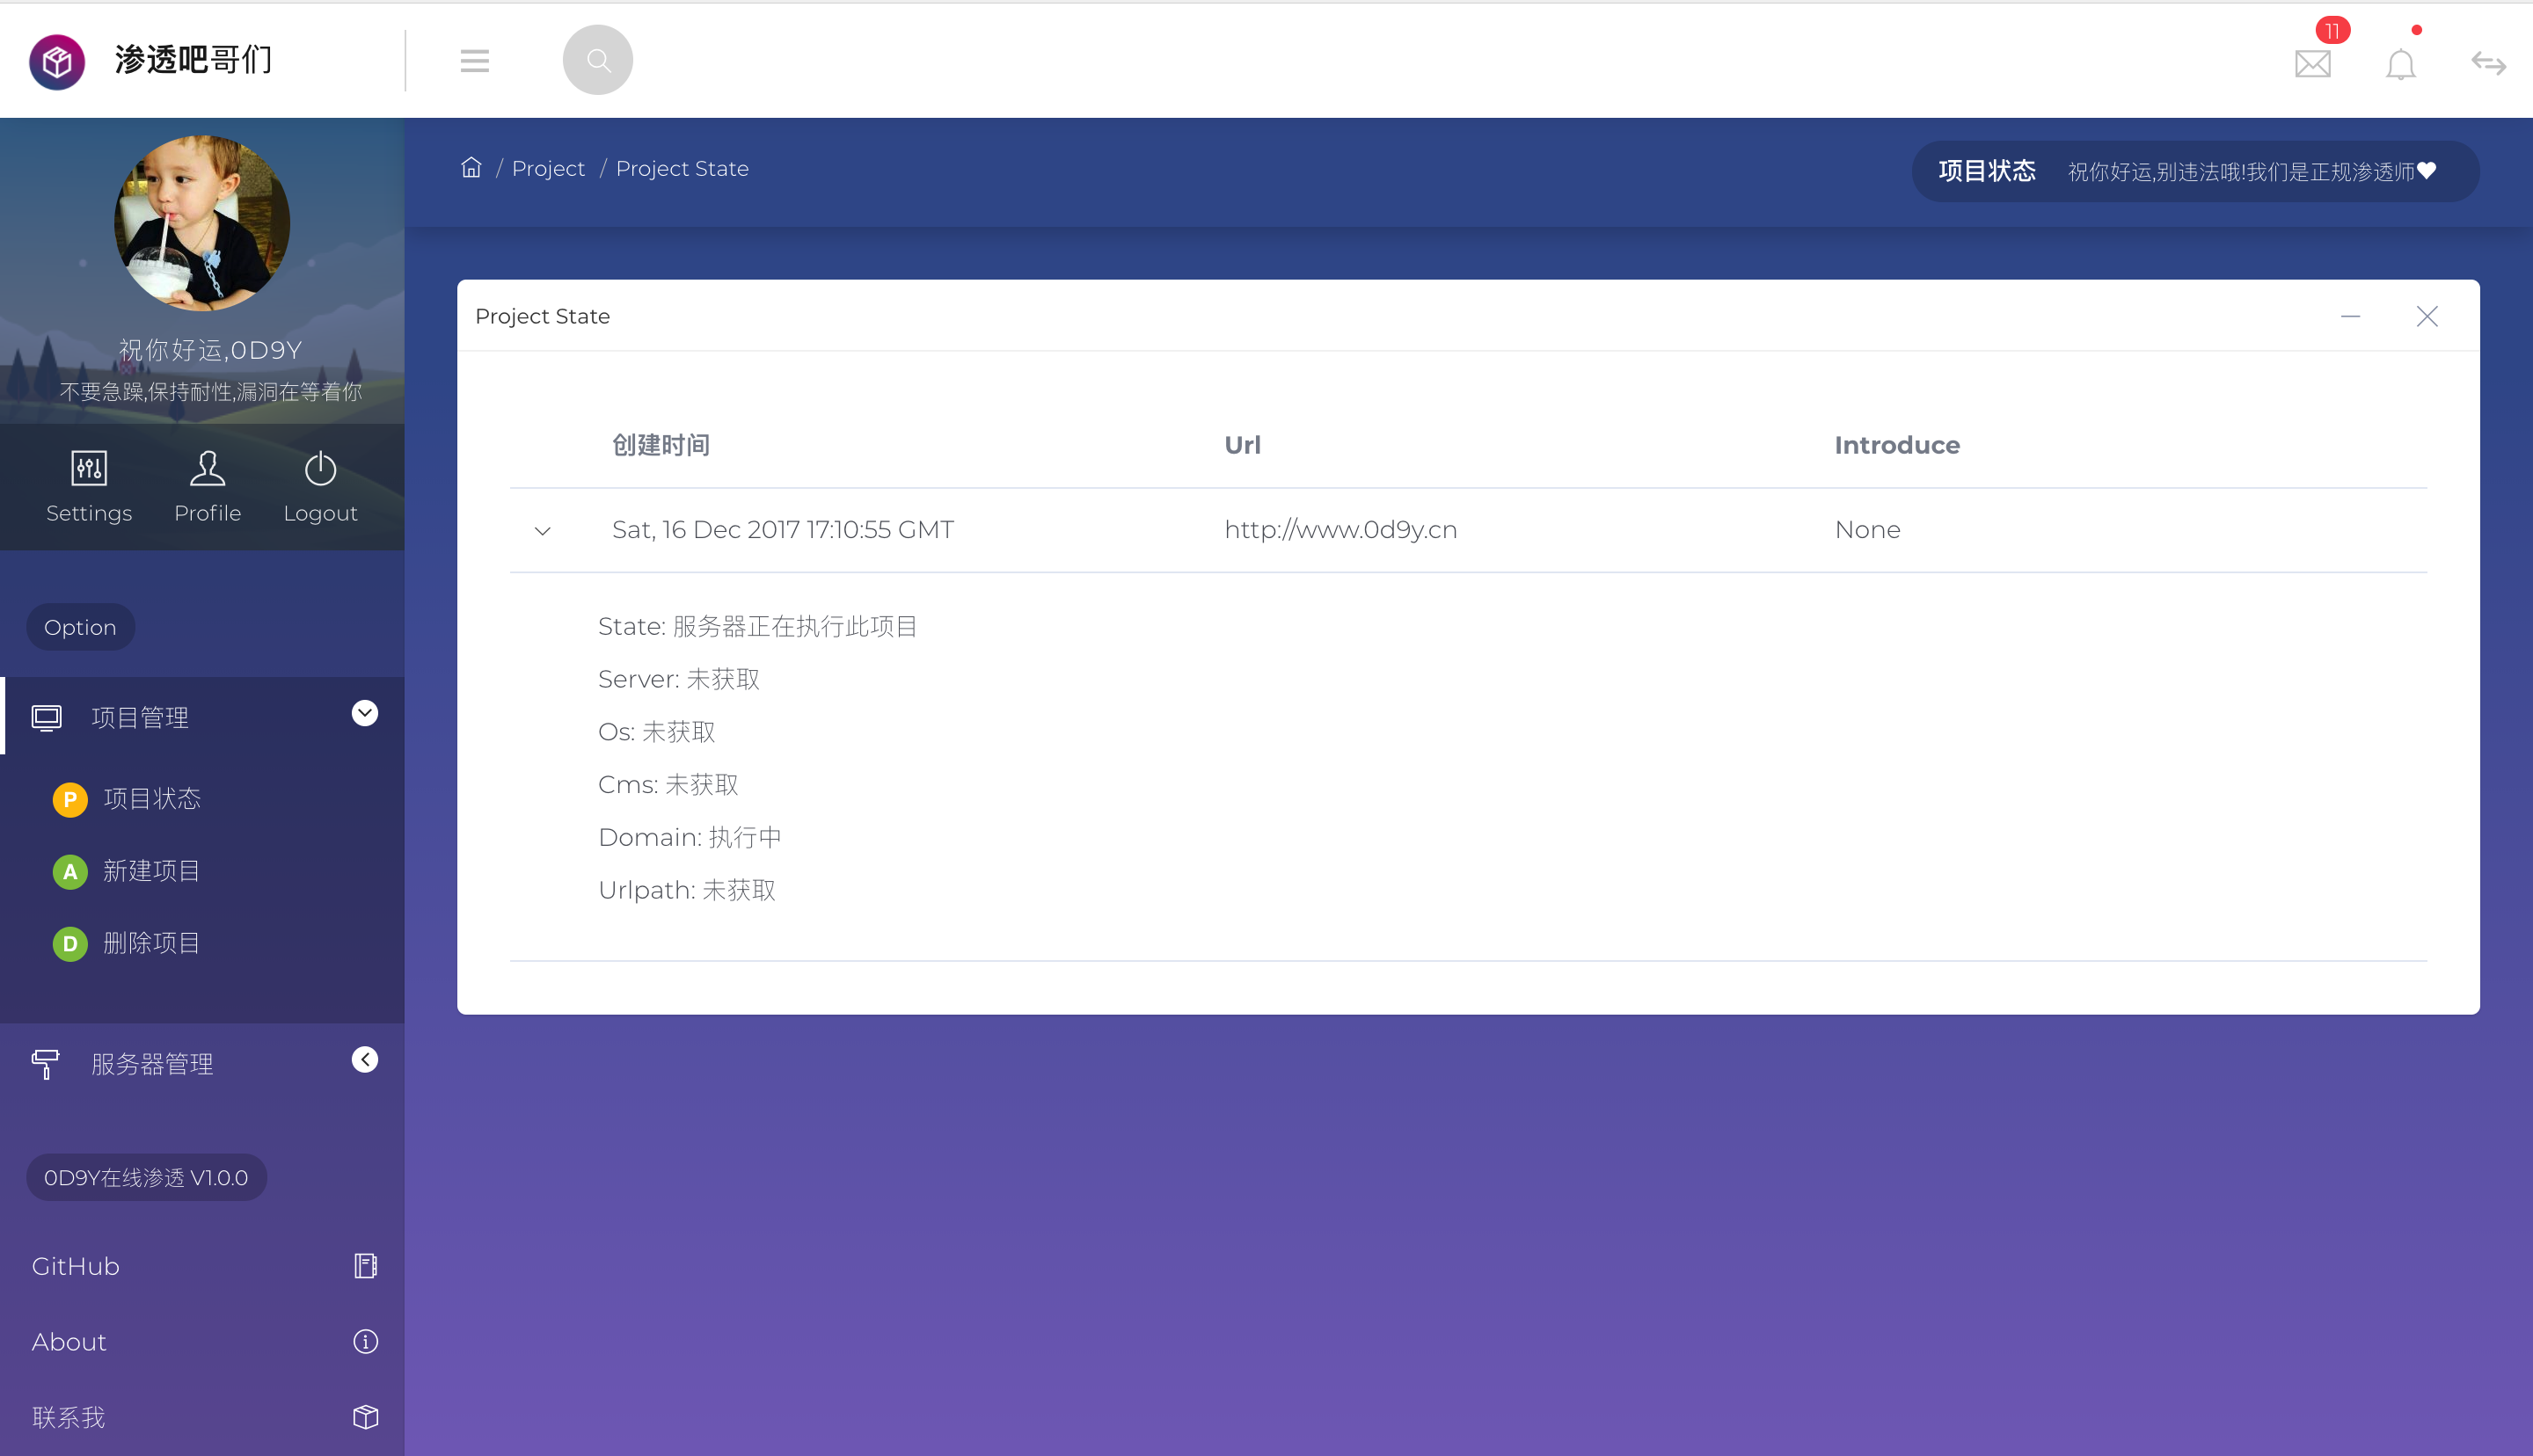Open the GitHub link in sidebar
This screenshot has width=2533, height=1456.
[76, 1266]
